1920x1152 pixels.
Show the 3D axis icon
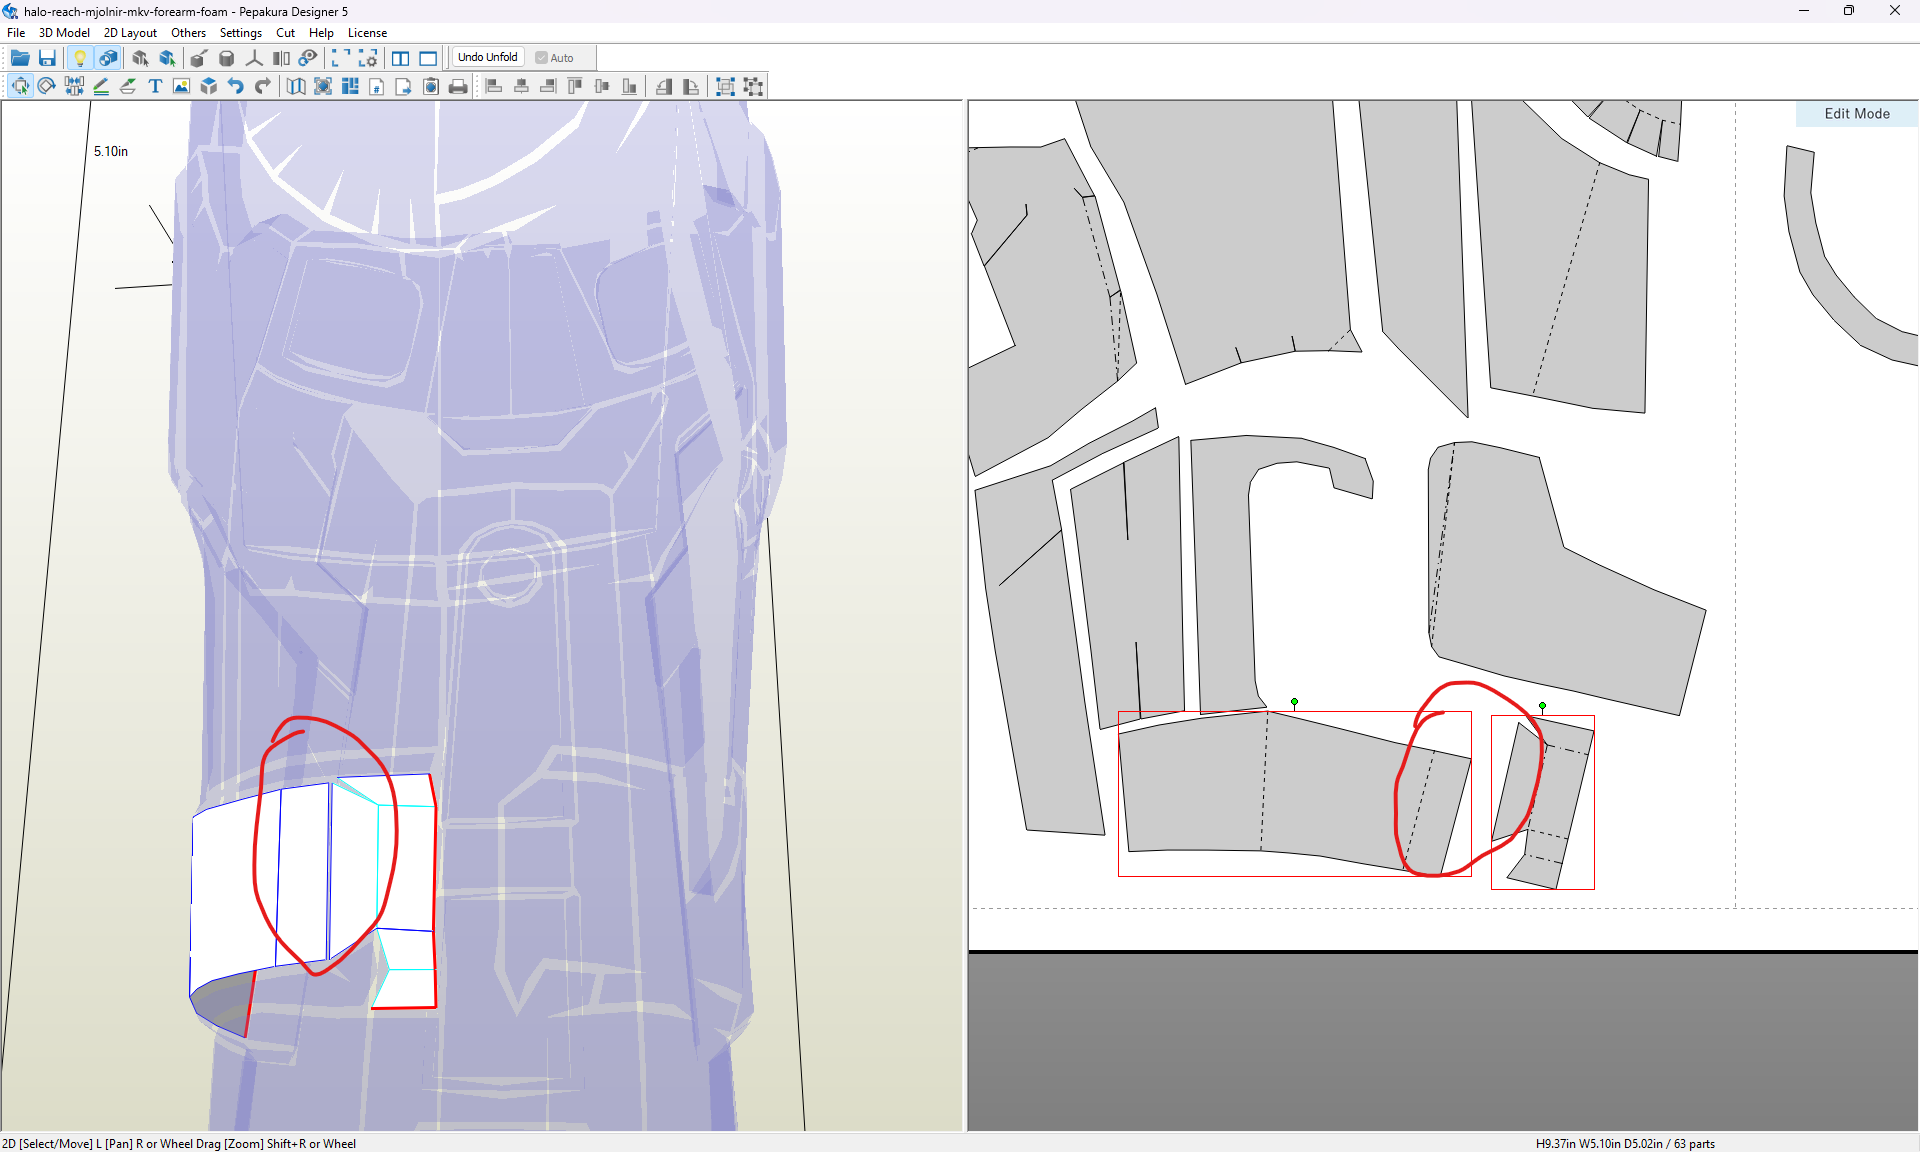[254, 58]
